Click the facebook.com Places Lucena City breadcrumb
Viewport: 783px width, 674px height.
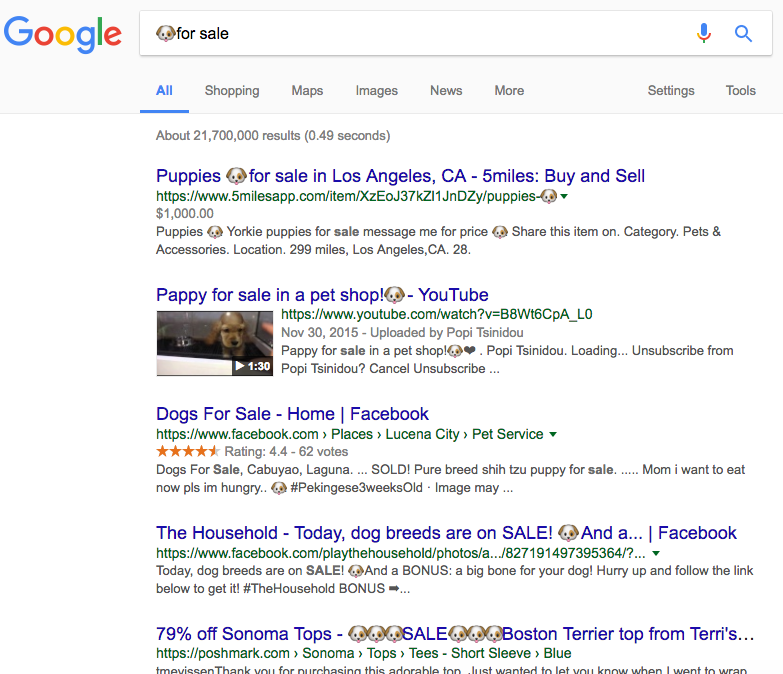pos(350,434)
